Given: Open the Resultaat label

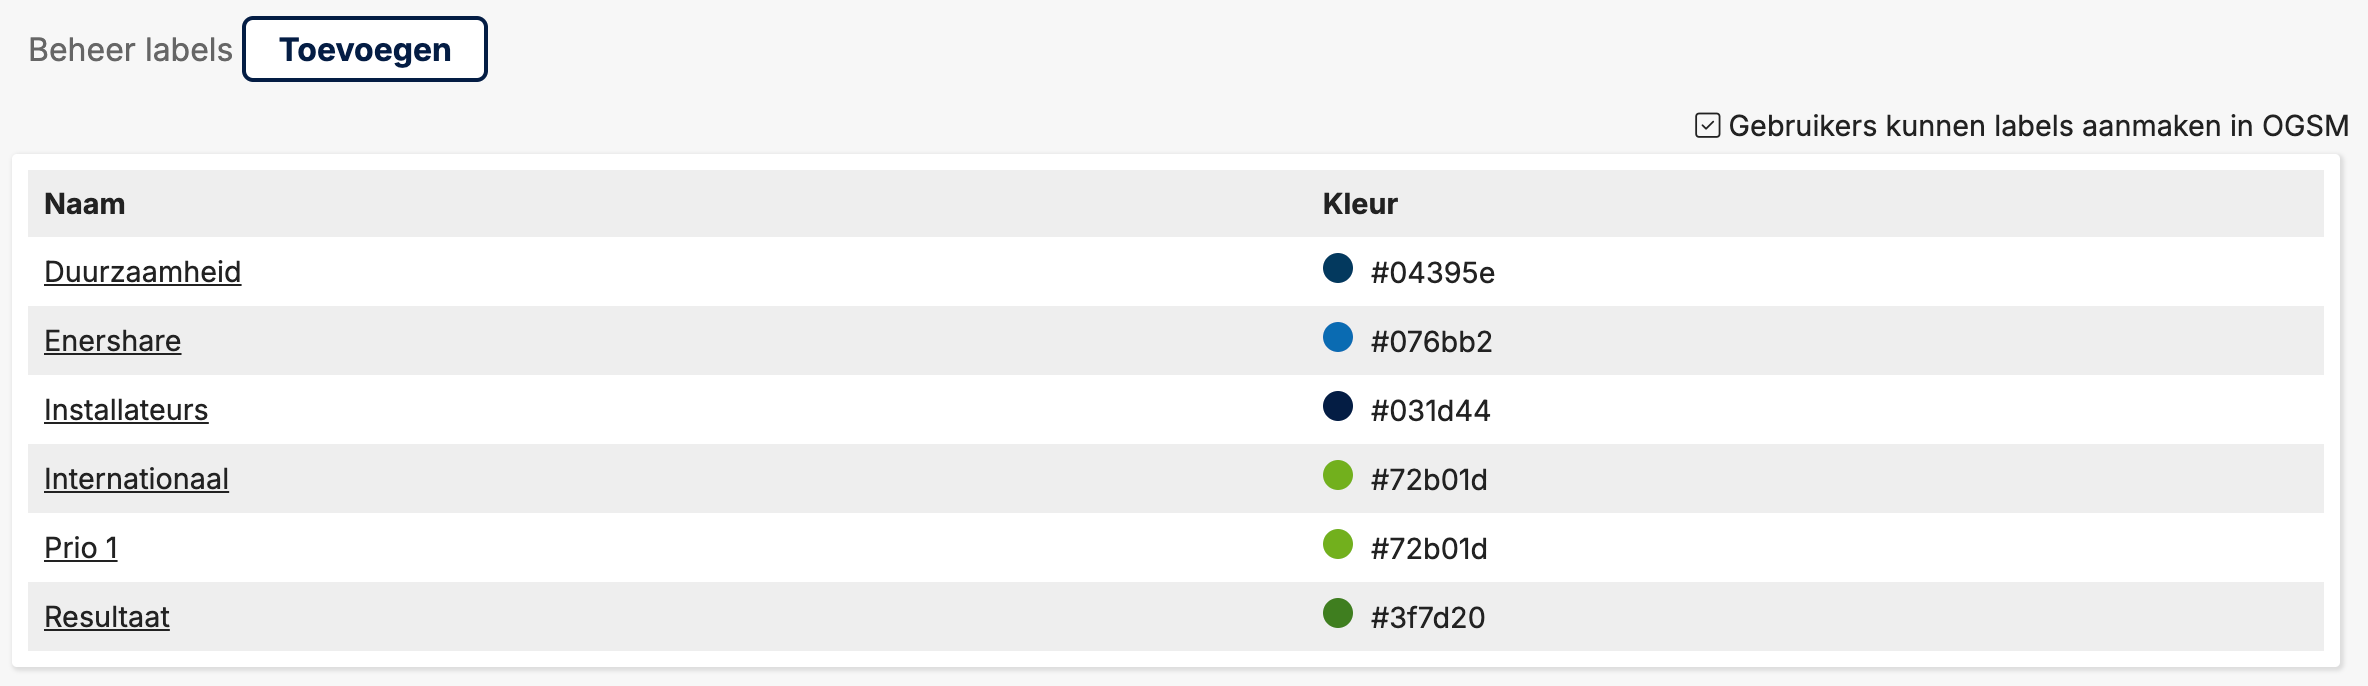Looking at the screenshot, I should coord(107,617).
